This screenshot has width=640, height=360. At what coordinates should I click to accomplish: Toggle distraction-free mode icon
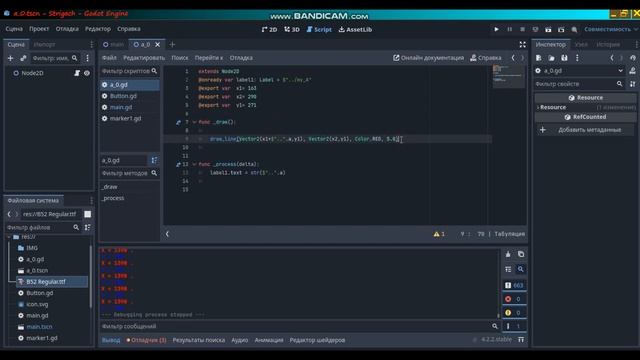522,44
